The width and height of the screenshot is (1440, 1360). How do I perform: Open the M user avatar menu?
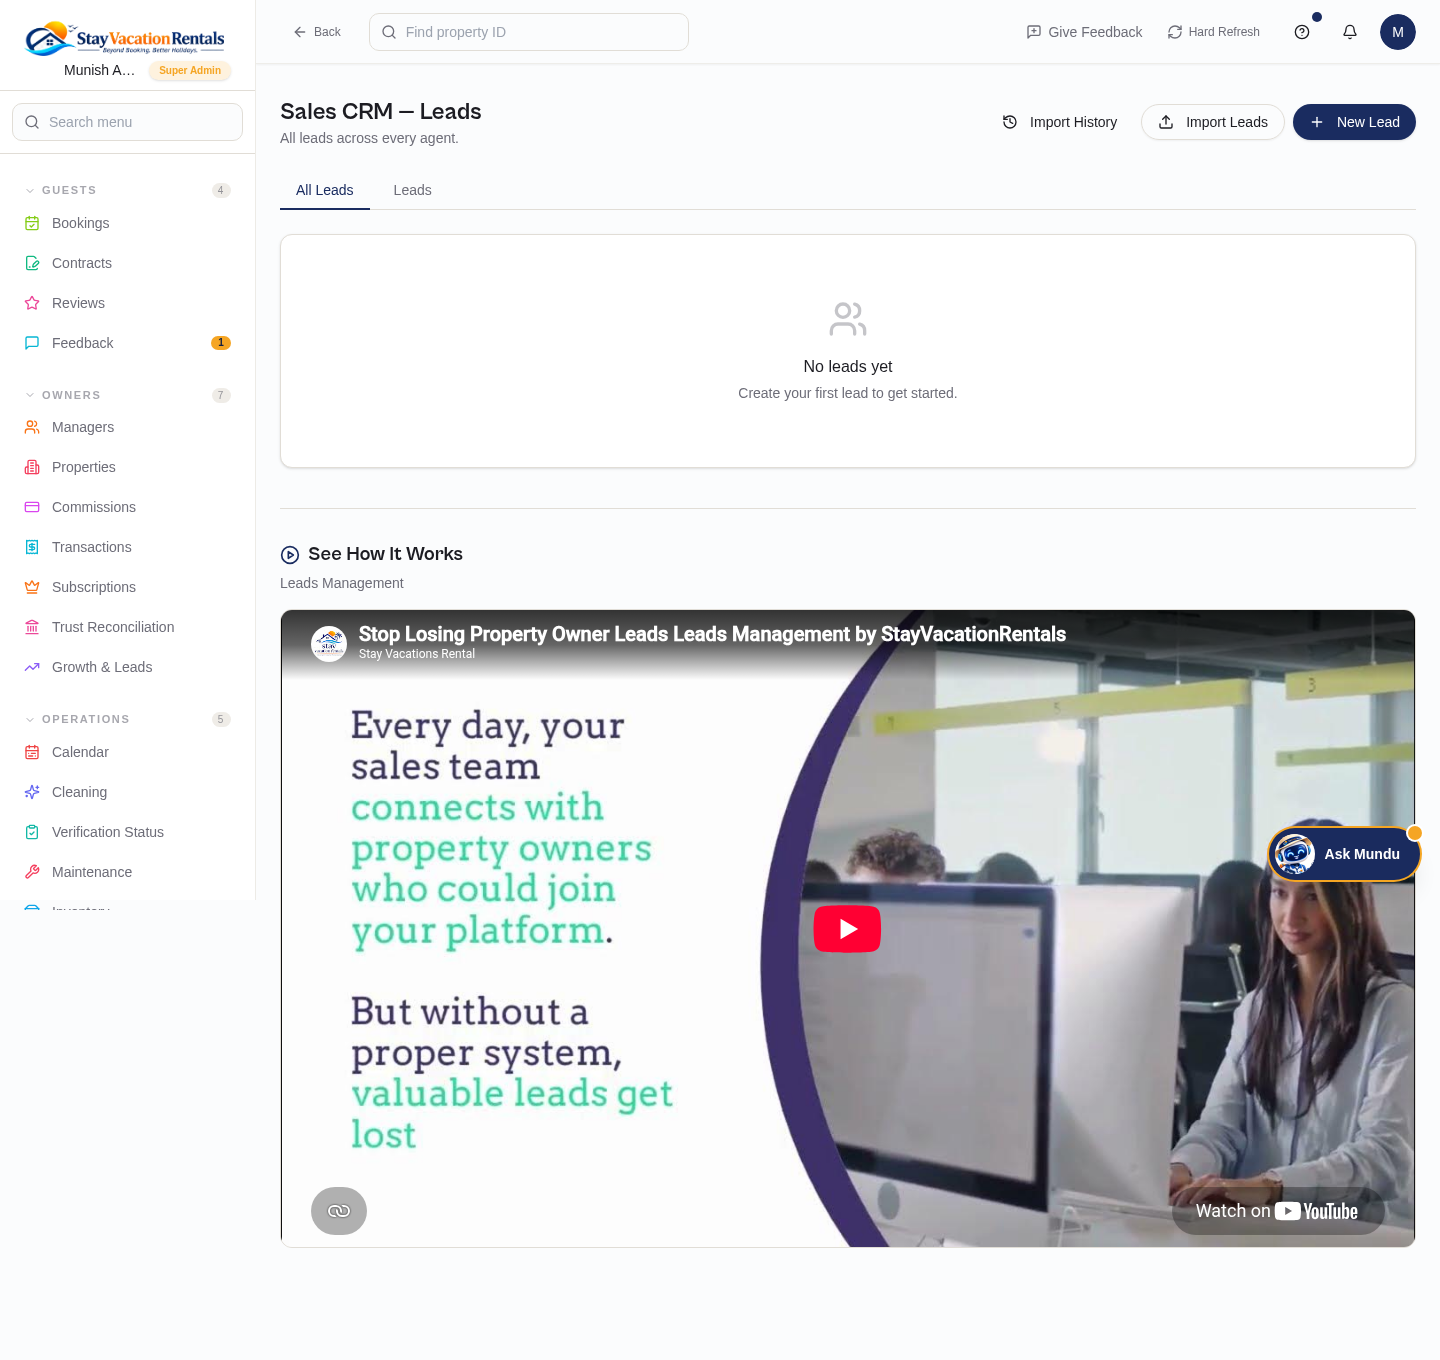[x=1398, y=32]
